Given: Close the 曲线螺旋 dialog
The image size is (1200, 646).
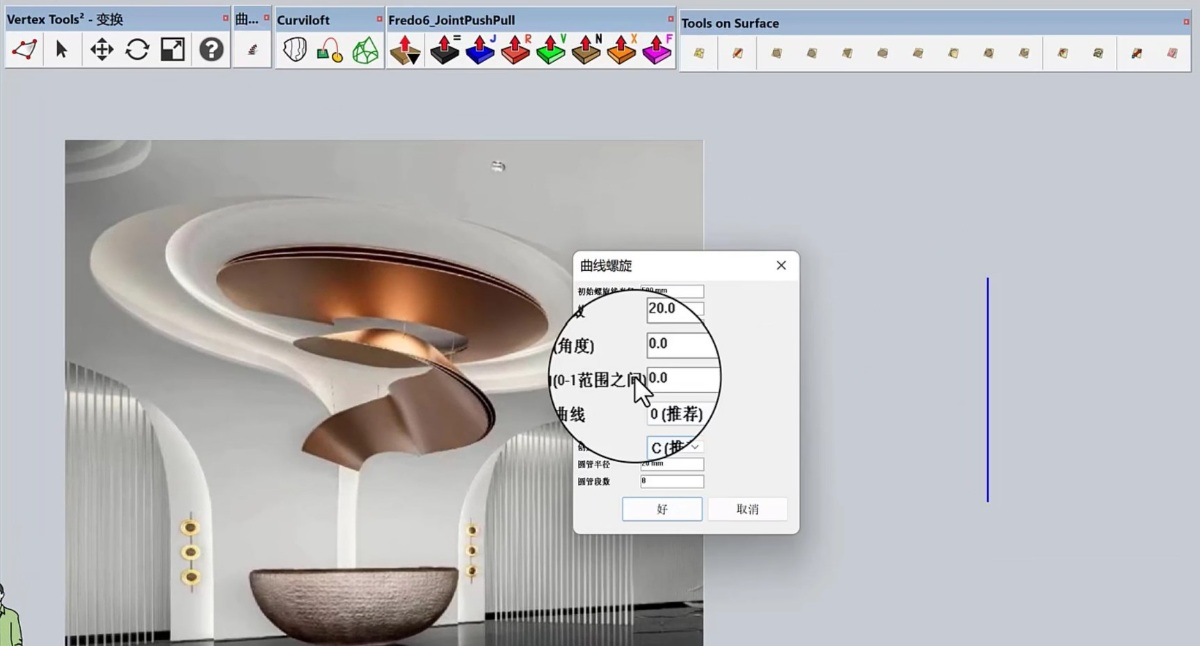Looking at the screenshot, I should click(x=781, y=265).
